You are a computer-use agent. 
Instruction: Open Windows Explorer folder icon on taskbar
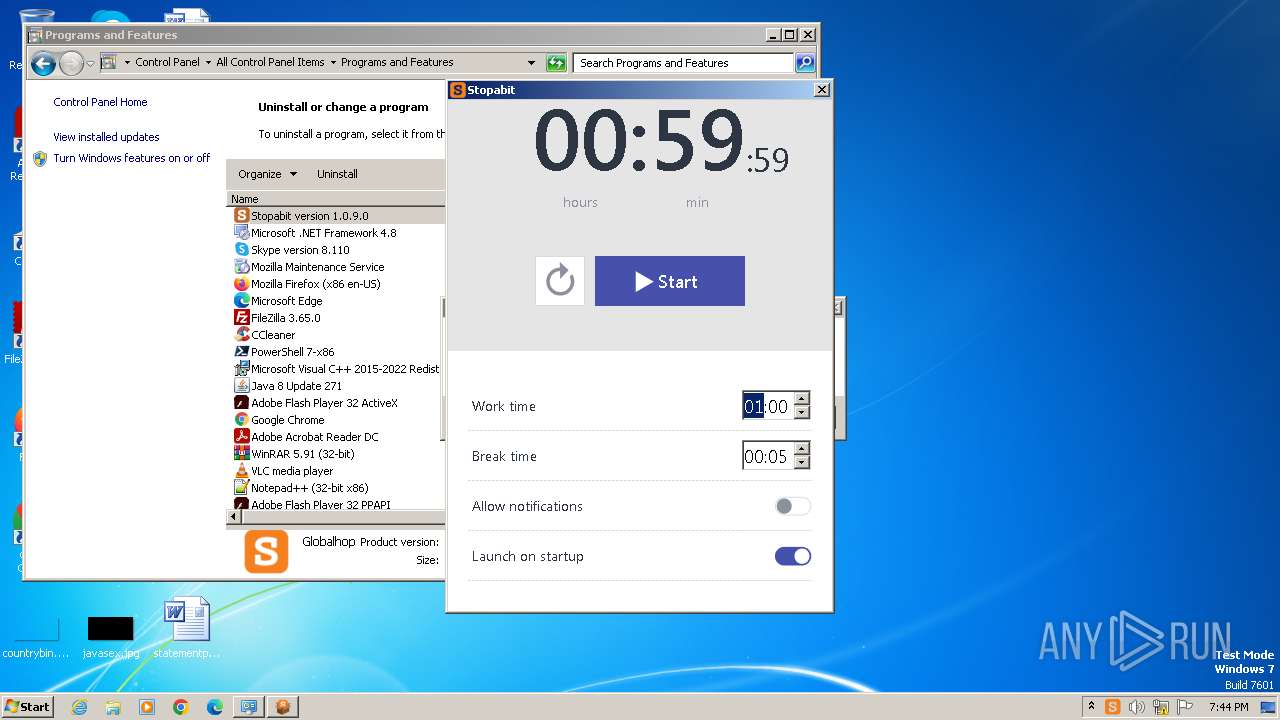pos(113,707)
